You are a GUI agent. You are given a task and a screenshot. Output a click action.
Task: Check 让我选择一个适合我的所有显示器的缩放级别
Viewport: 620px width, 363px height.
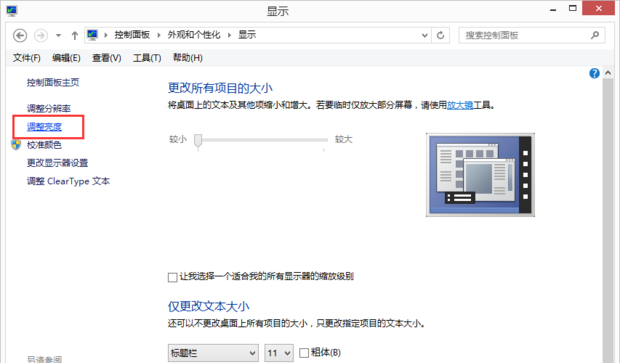[172, 277]
